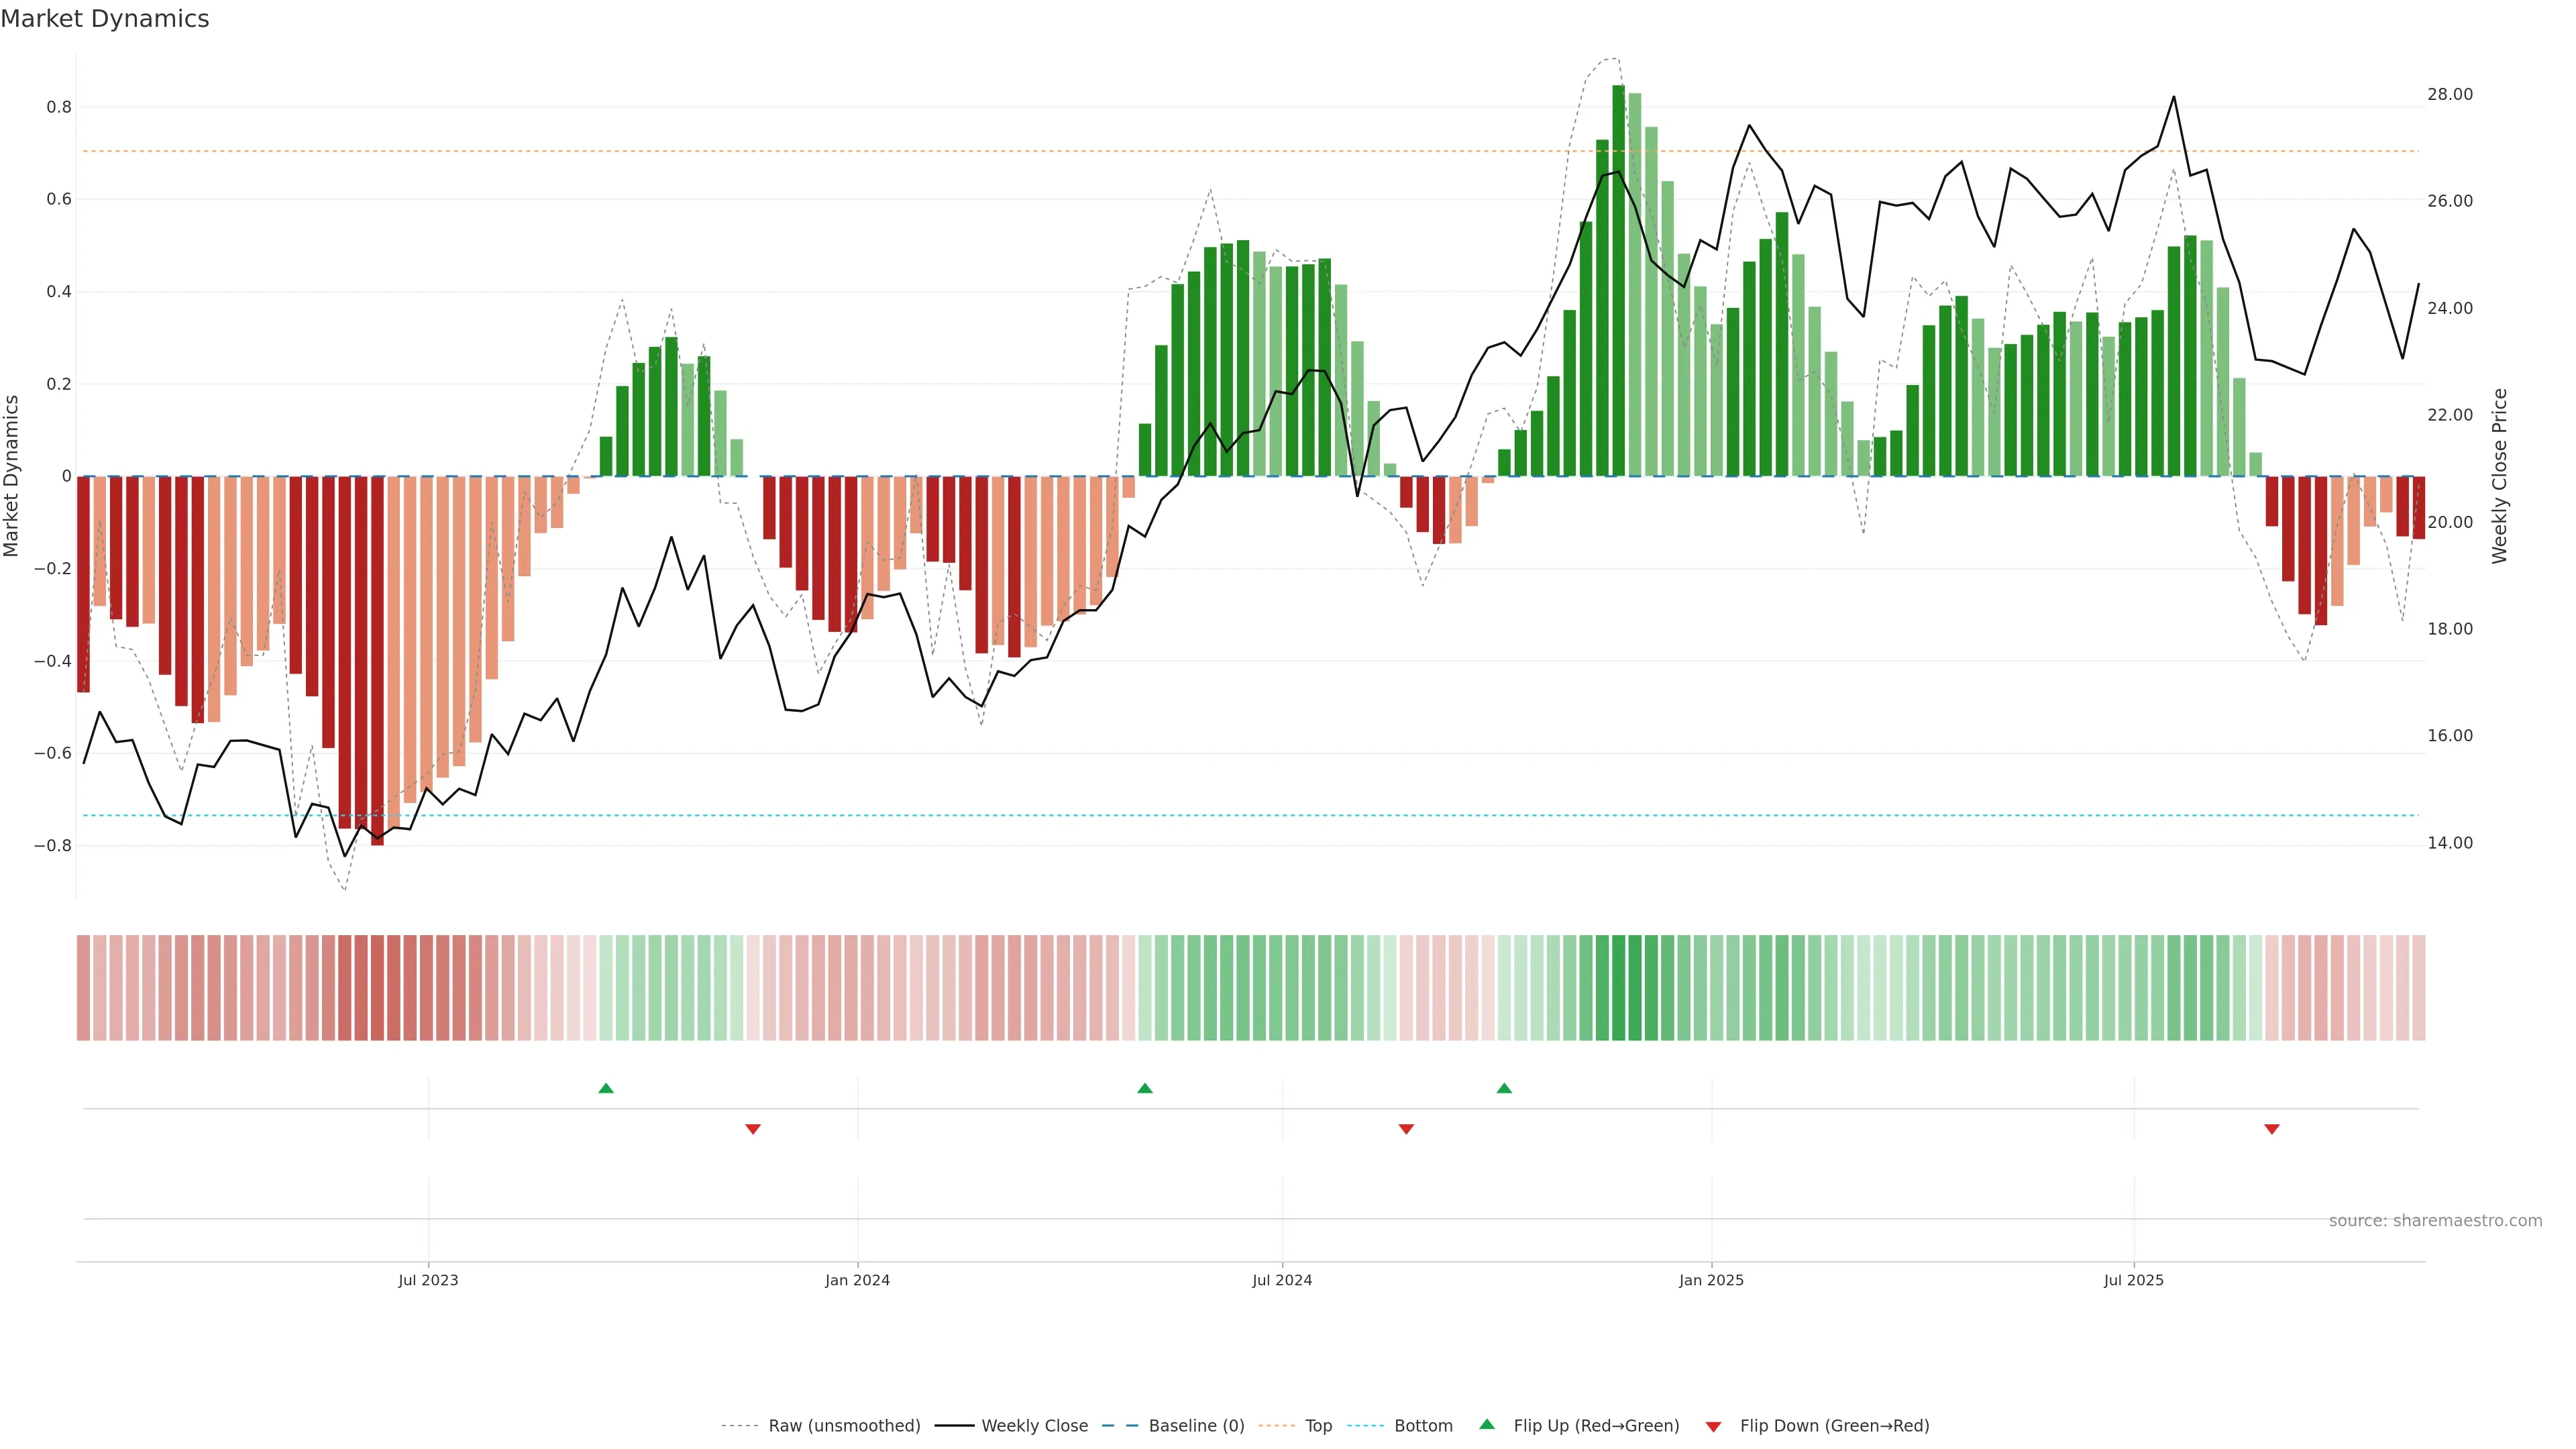Image resolution: width=2576 pixels, height=1449 pixels.
Task: Hide the Weekly Close legend series
Action: click(1034, 1426)
